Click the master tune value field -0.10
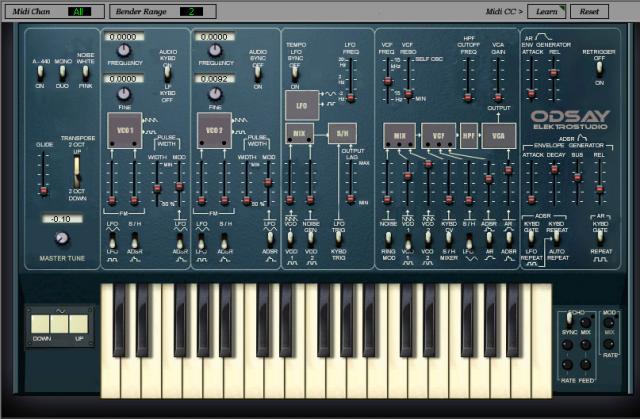 coord(63,217)
